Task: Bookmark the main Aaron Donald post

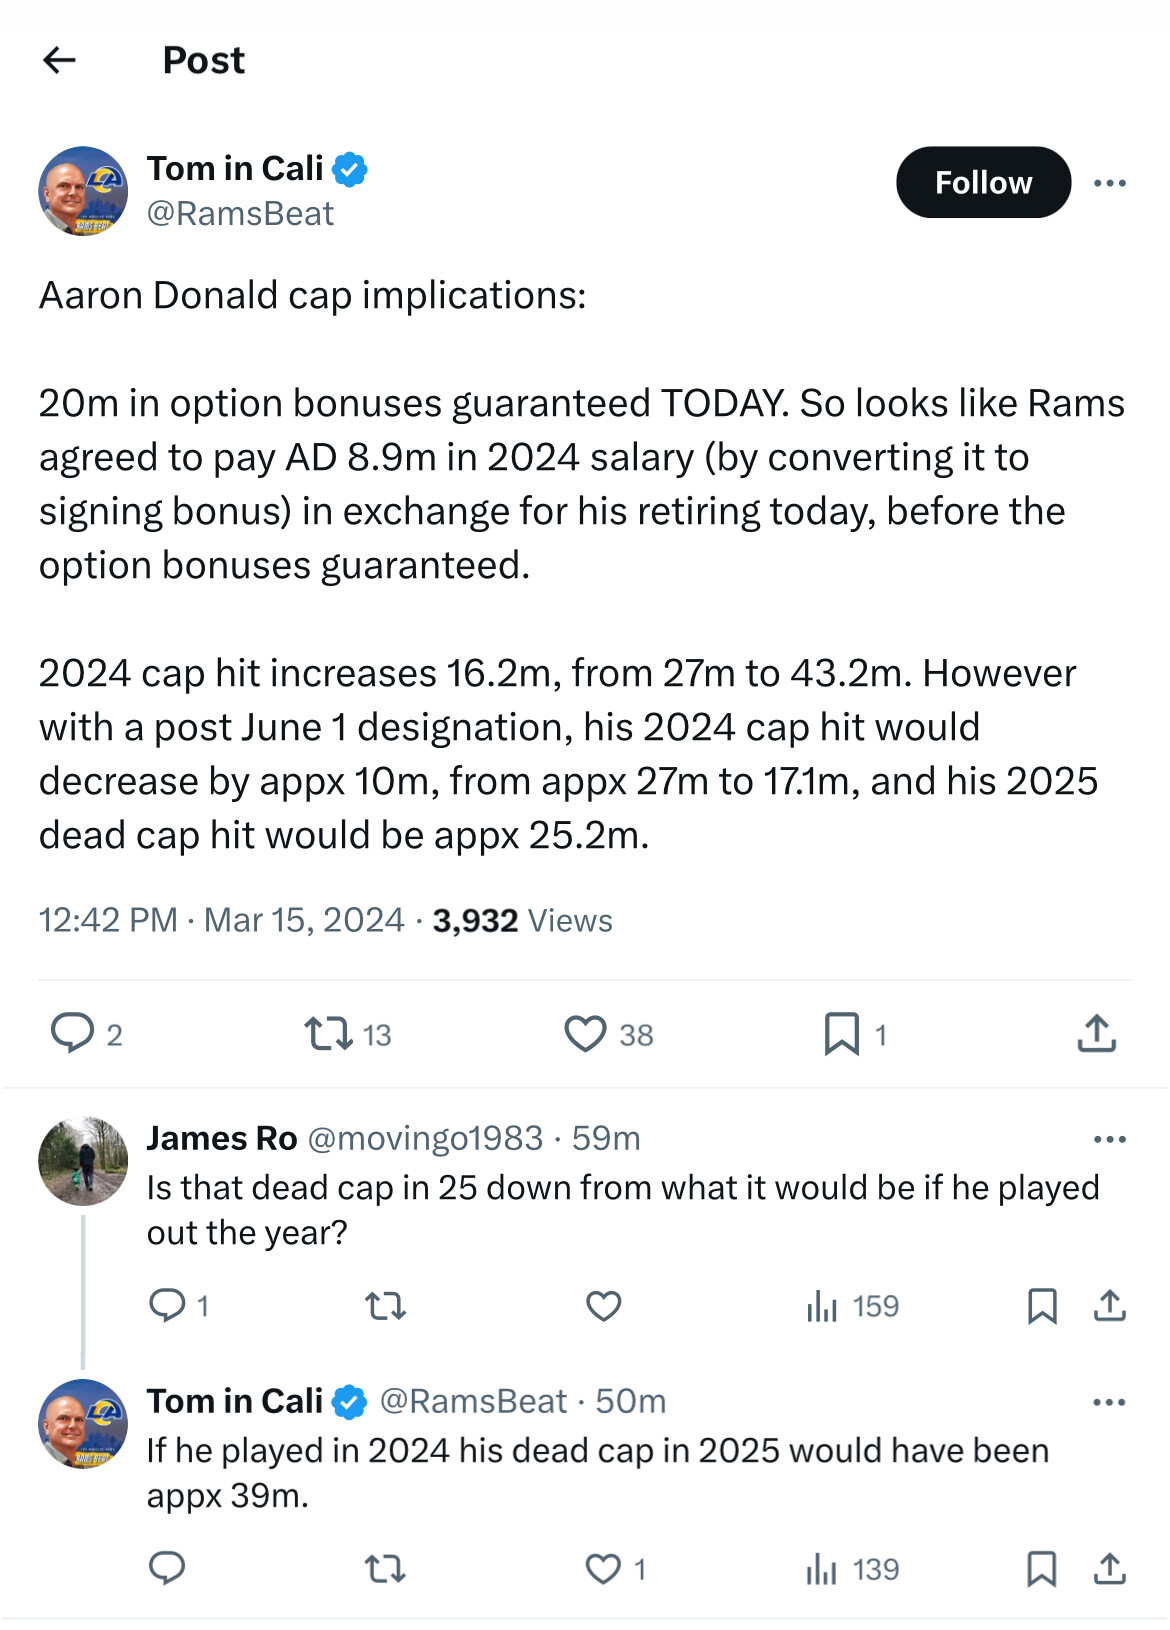Action: (841, 1033)
